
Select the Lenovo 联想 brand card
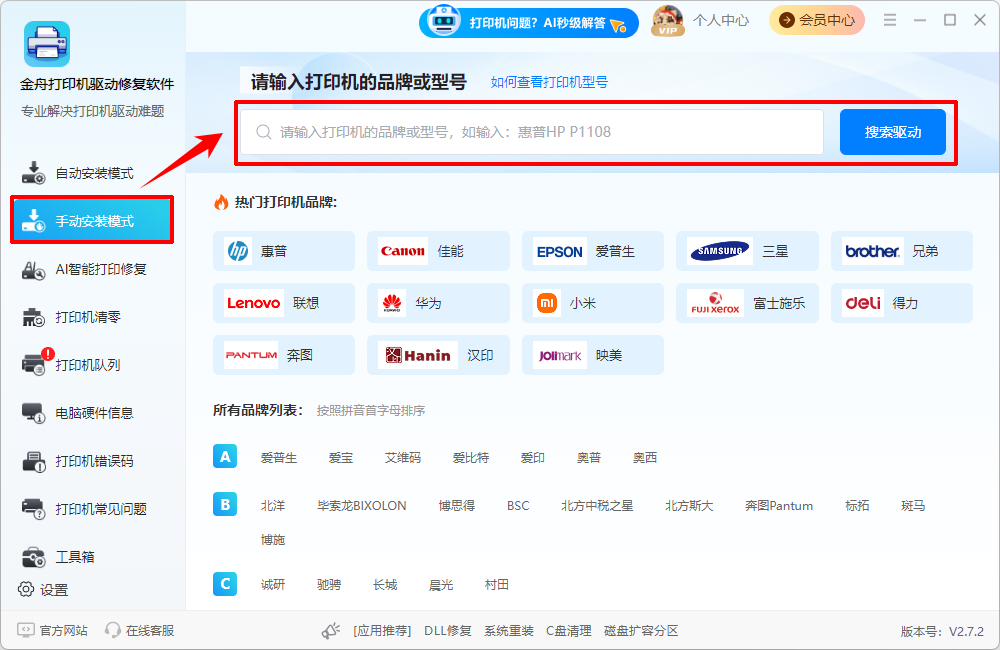(284, 303)
